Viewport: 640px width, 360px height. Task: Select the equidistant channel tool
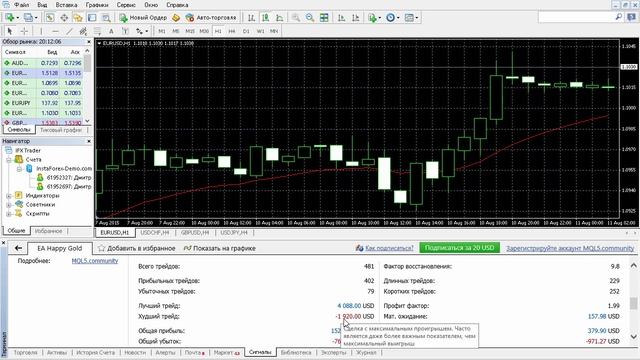83,31
